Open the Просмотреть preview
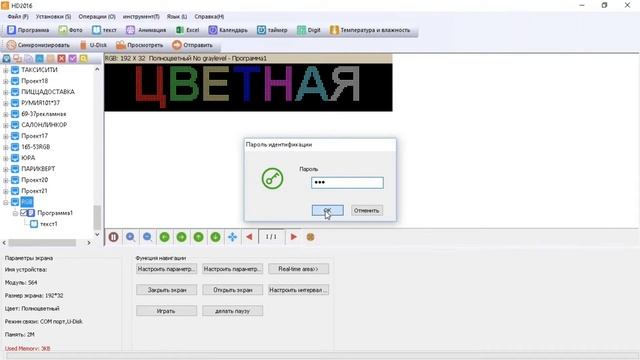Viewport: 640px width, 360px height. pyautogui.click(x=139, y=45)
